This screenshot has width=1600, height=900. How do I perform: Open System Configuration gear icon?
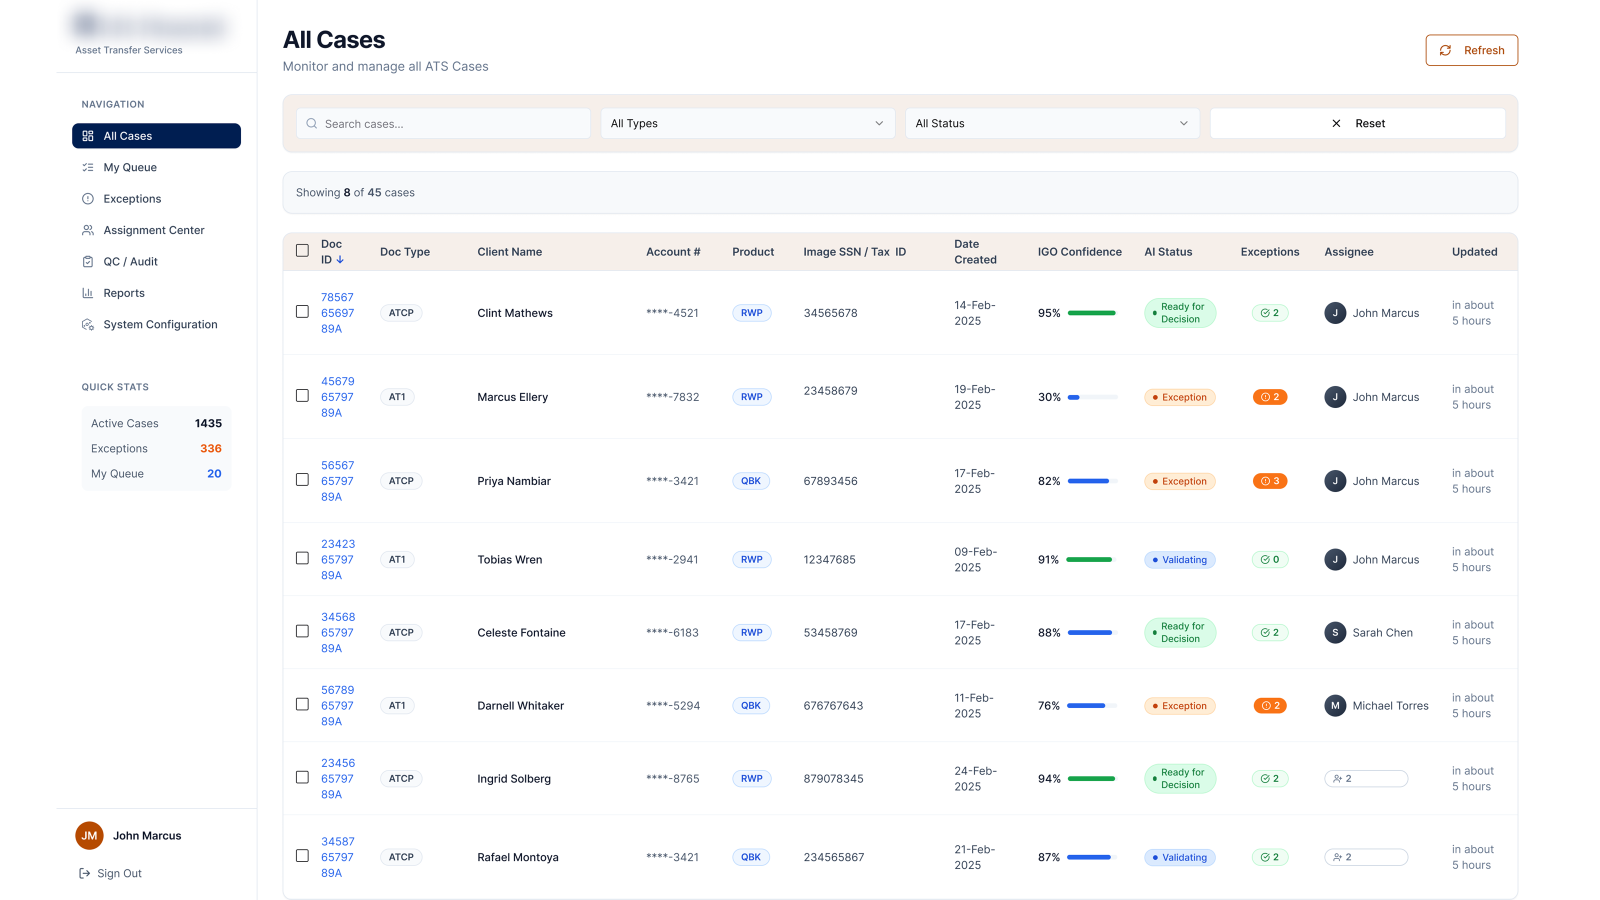(x=88, y=325)
